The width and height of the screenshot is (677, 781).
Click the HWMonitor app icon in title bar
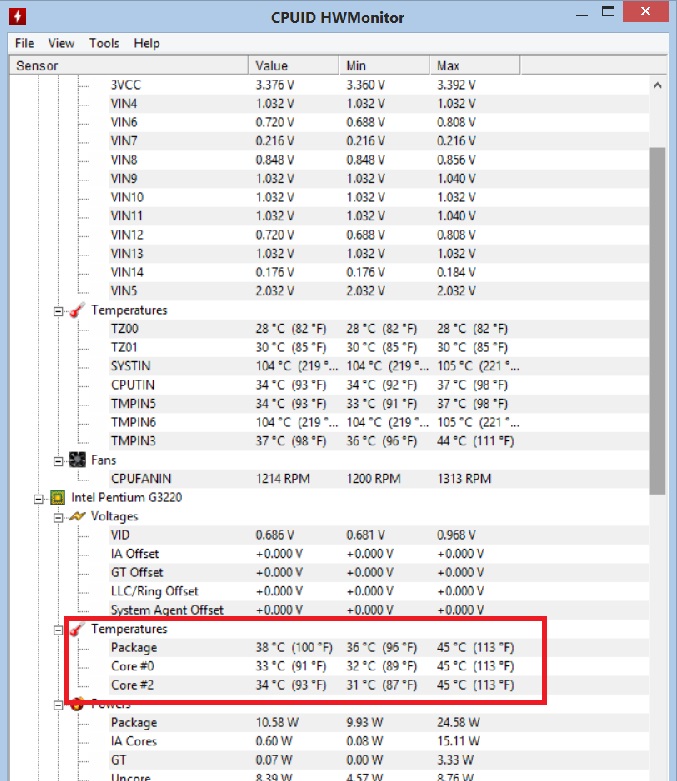17,16
